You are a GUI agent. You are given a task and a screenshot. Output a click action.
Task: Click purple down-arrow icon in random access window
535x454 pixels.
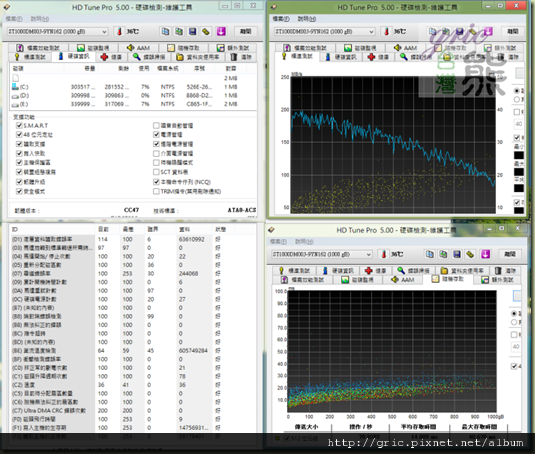[x=486, y=254]
